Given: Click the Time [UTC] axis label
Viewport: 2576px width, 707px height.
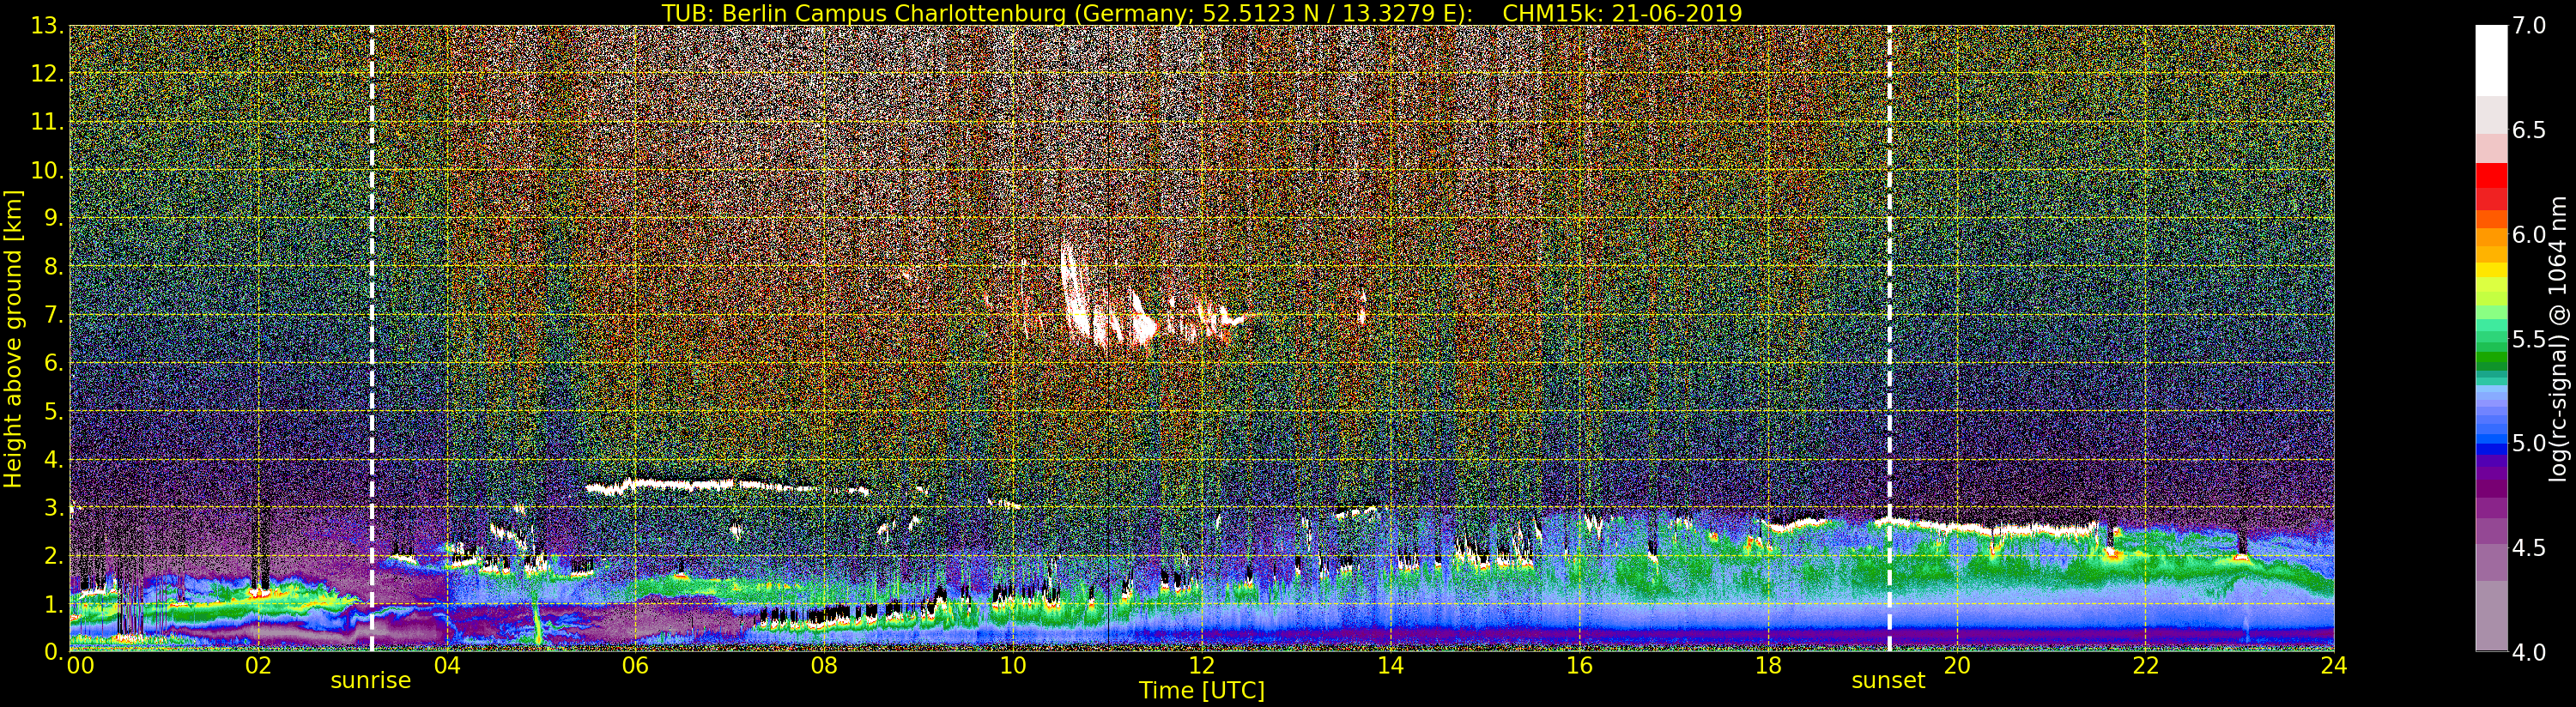Looking at the screenshot, I should [x=1202, y=691].
